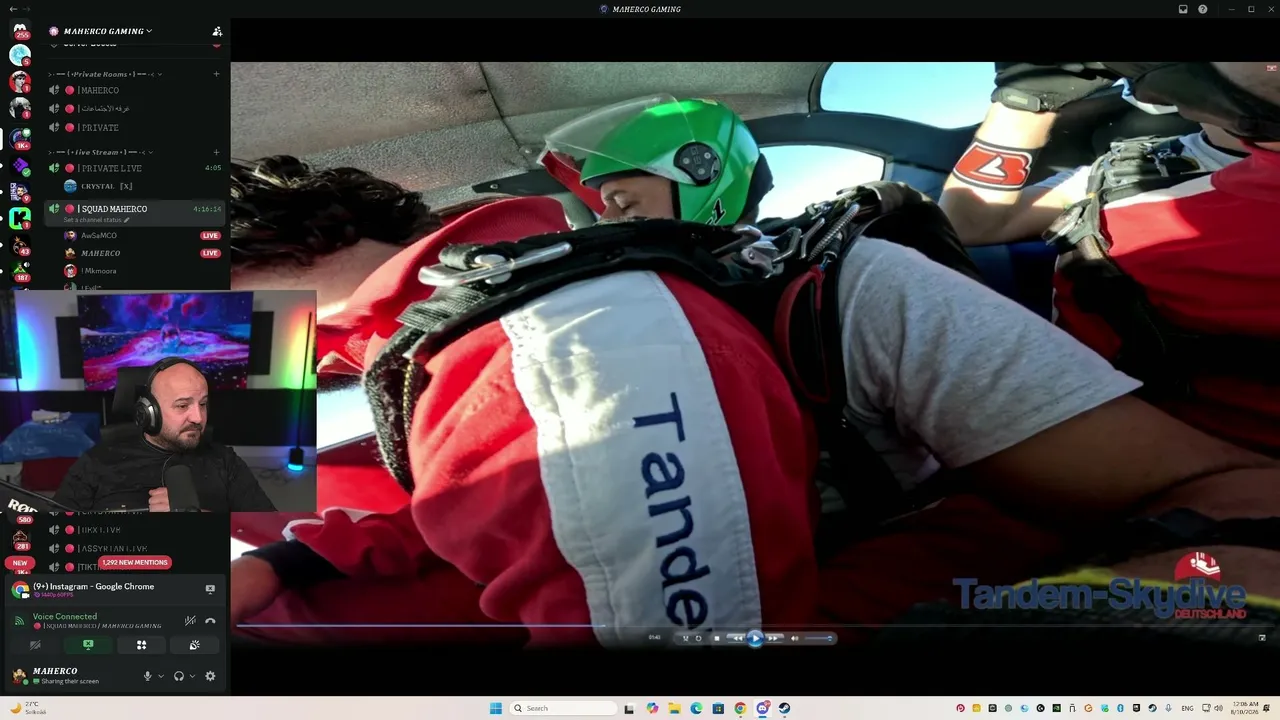The height and width of the screenshot is (720, 1280).
Task: Open microphone input options dropdown
Action: 161,676
